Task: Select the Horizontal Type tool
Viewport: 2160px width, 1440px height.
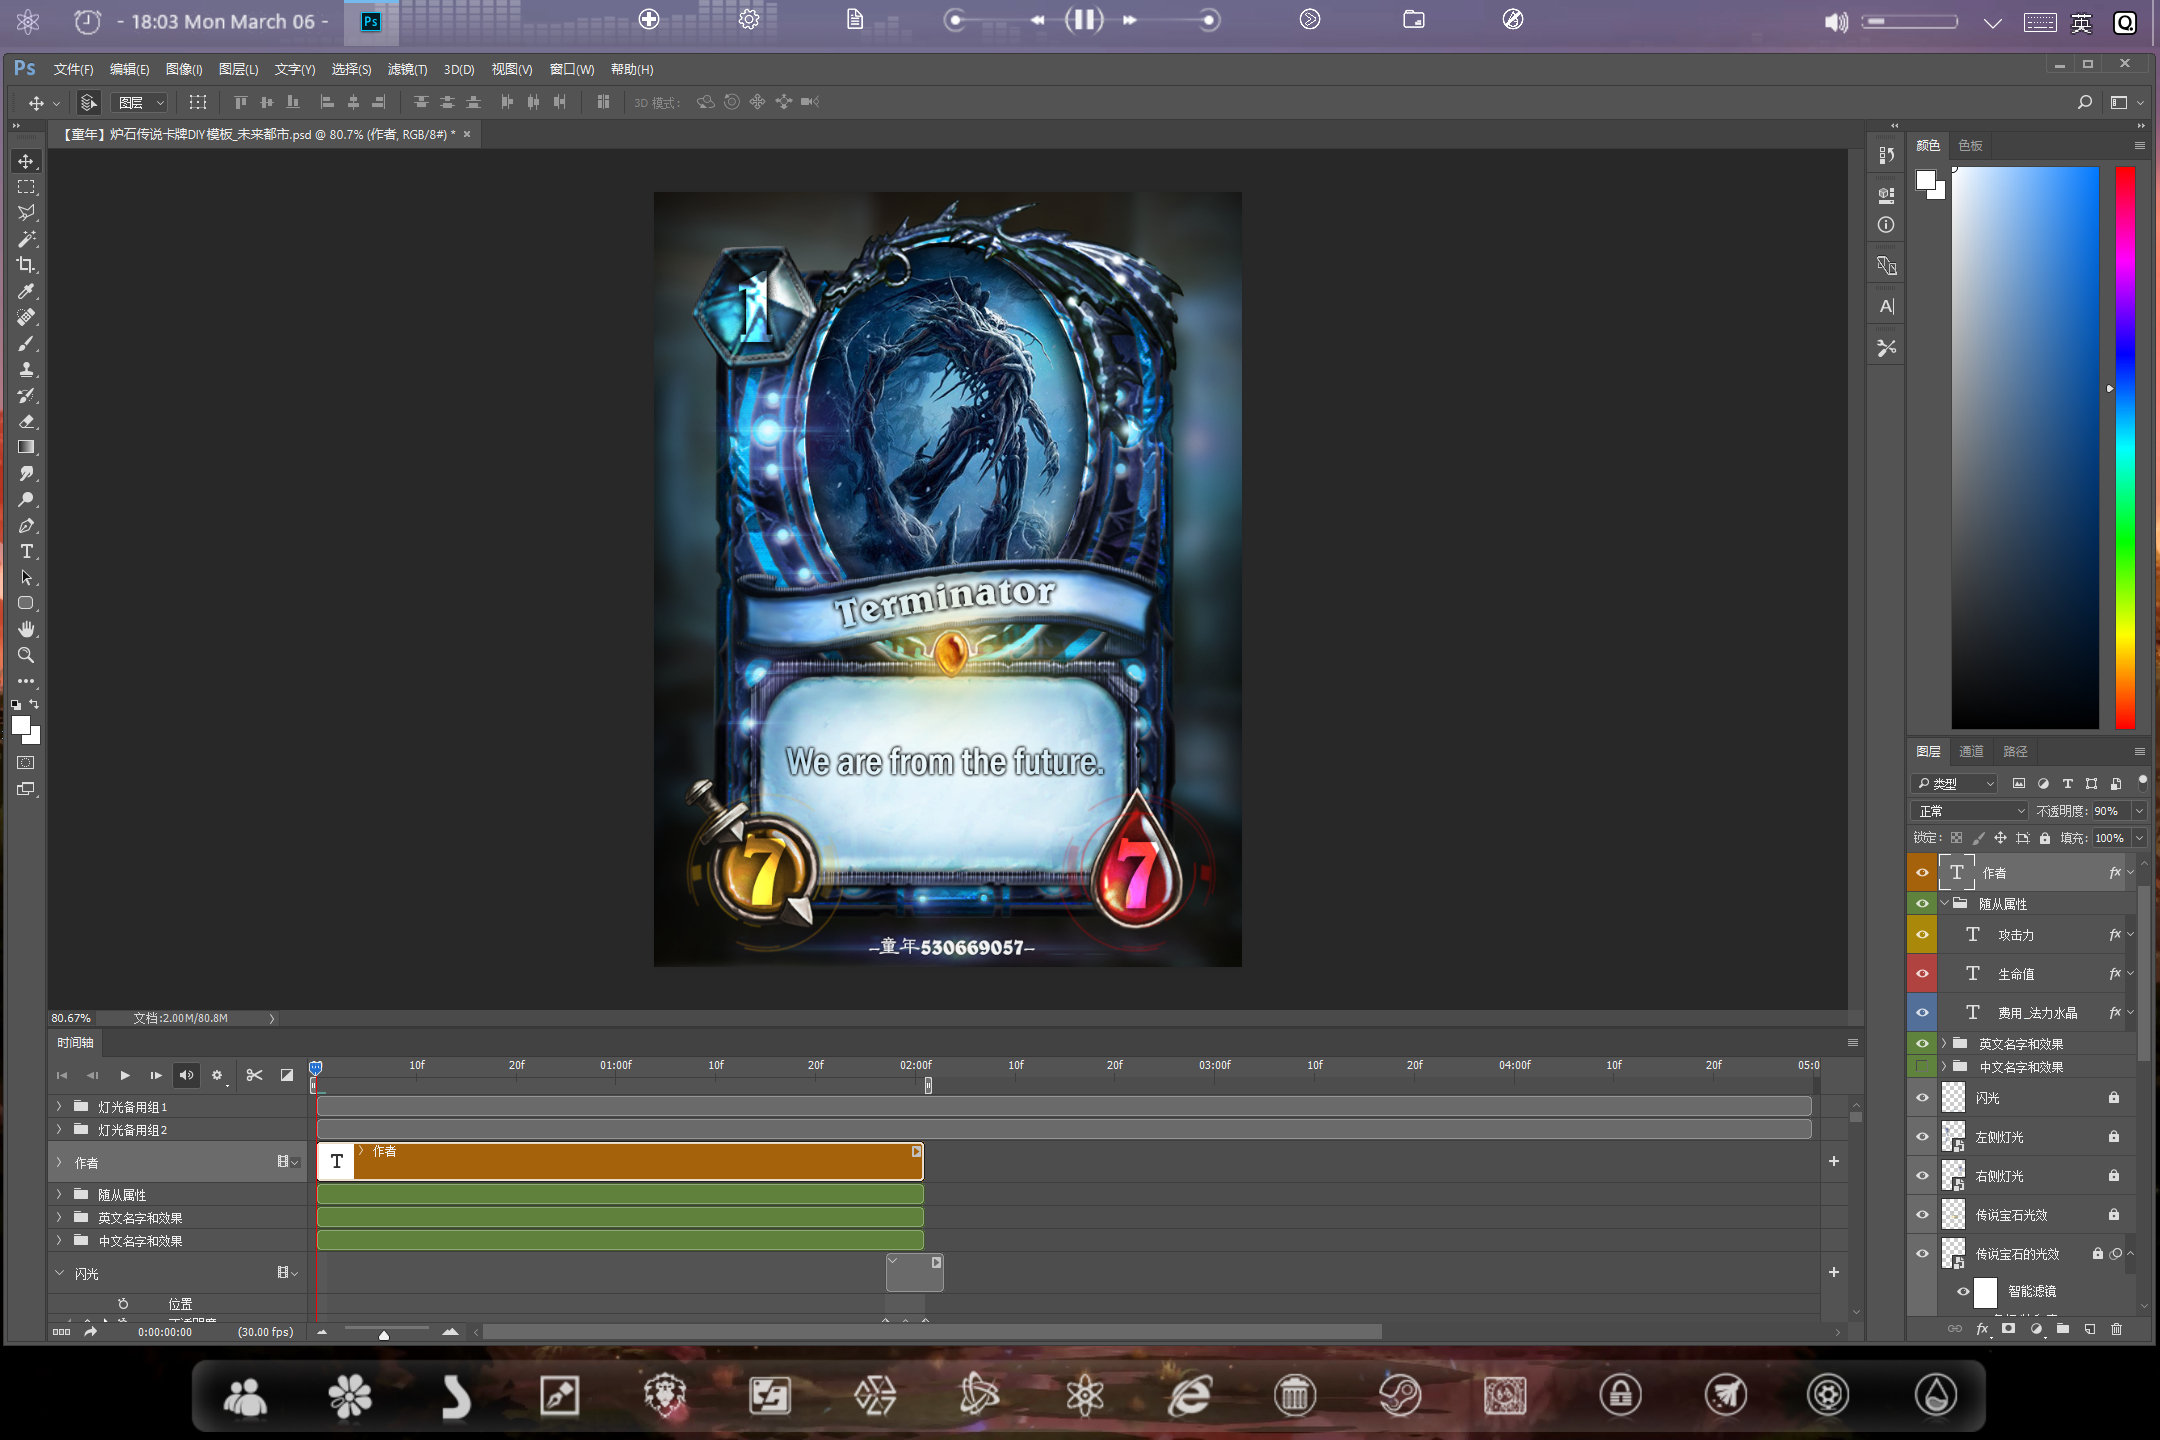Action: (x=26, y=551)
